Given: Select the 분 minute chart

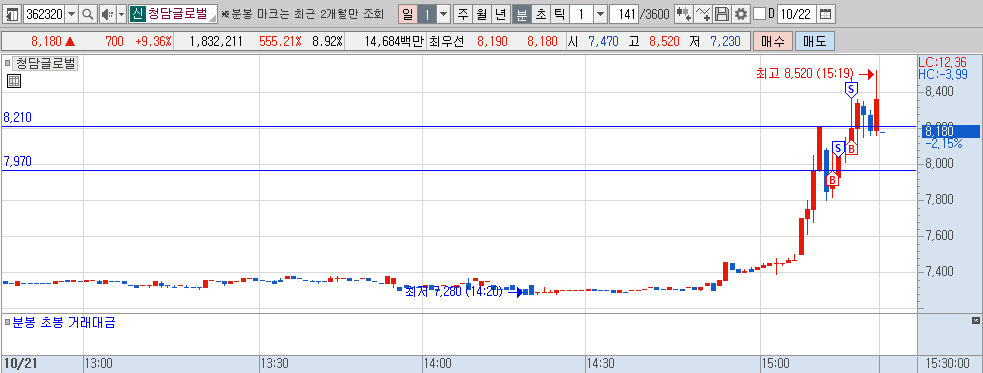Looking at the screenshot, I should [x=521, y=14].
